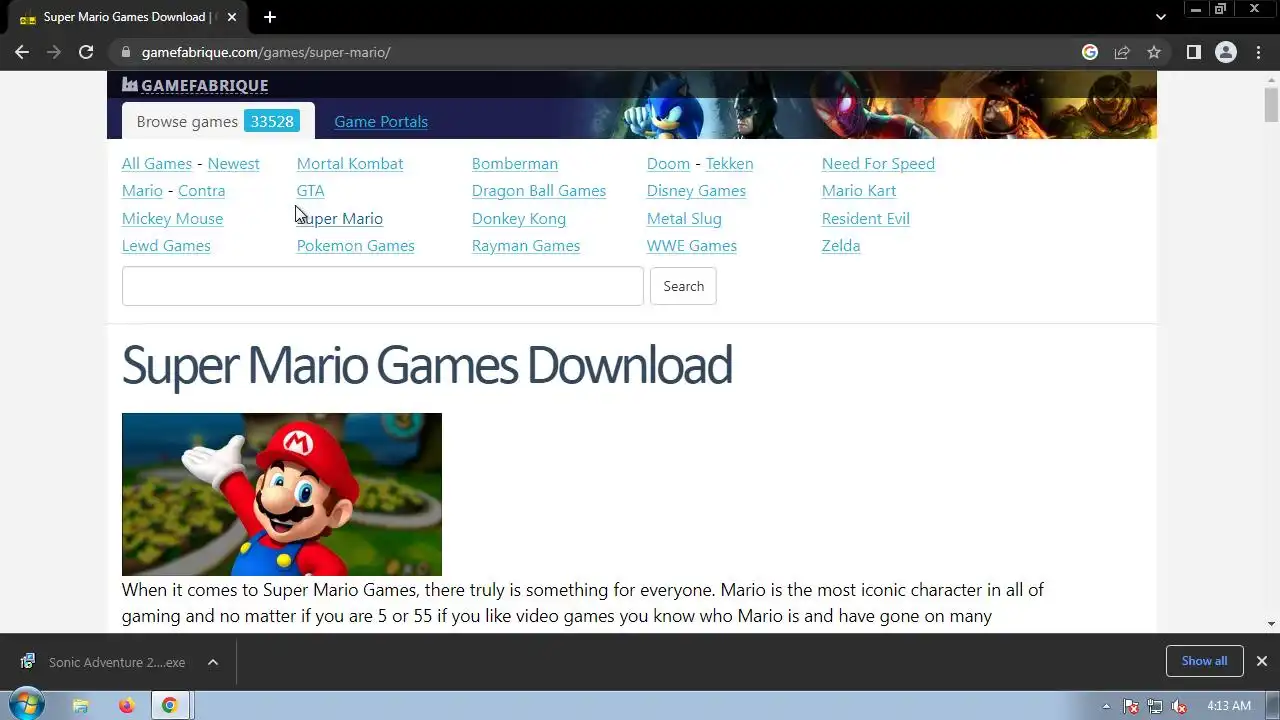Screen dimensions: 1280x720
Task: Show hidden system tray icons
Action: pos(1106,706)
